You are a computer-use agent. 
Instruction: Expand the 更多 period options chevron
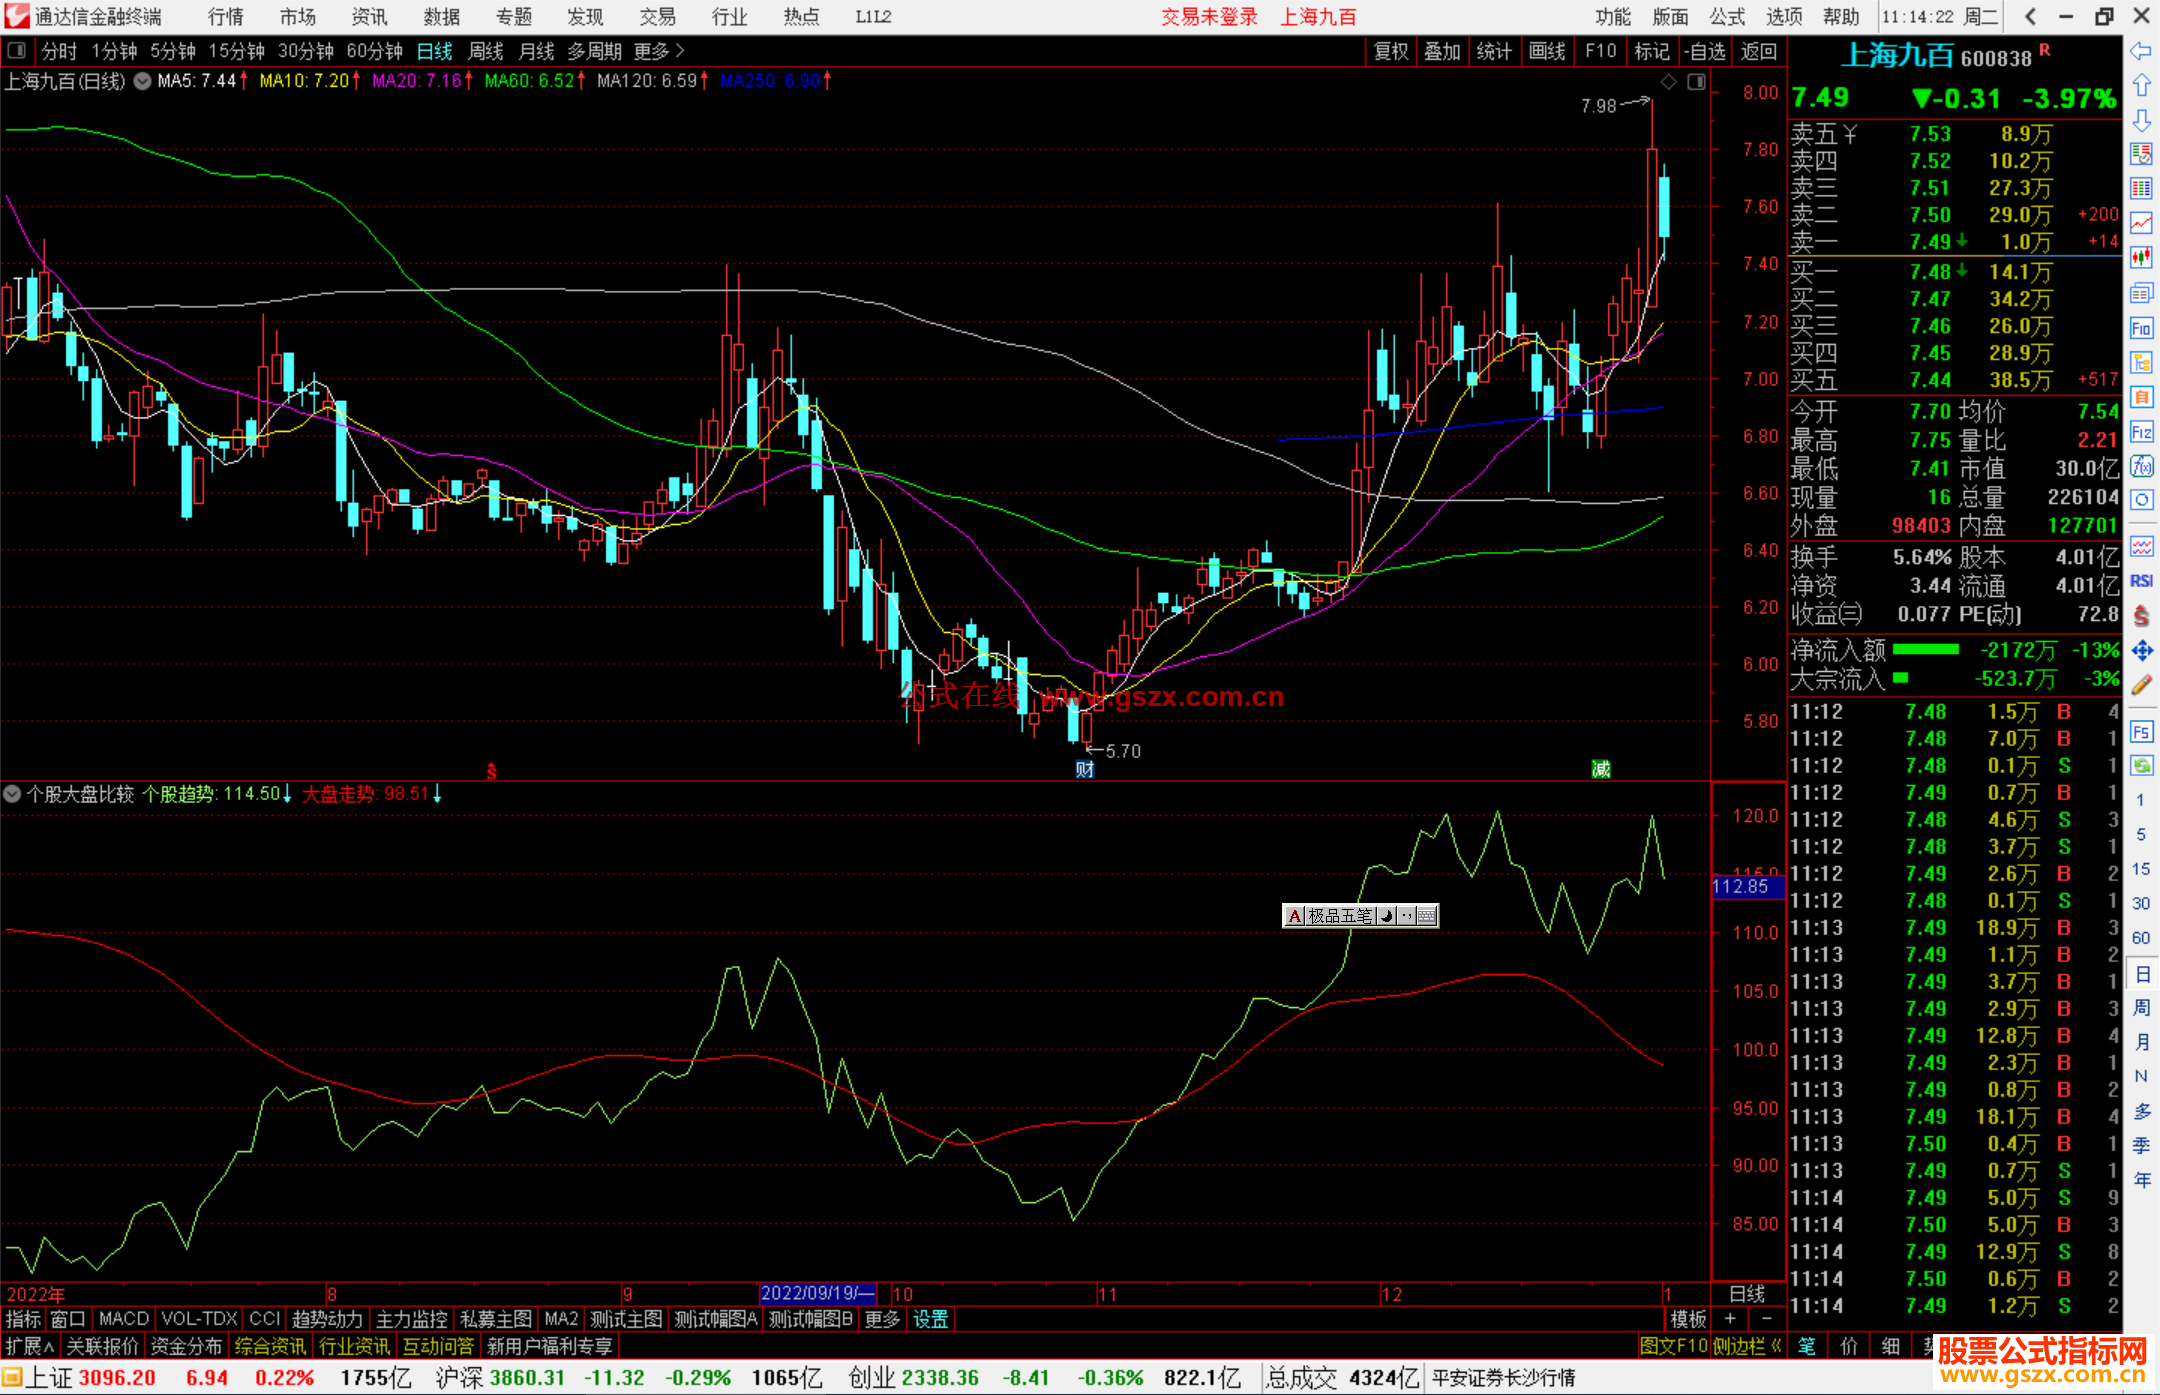[680, 50]
